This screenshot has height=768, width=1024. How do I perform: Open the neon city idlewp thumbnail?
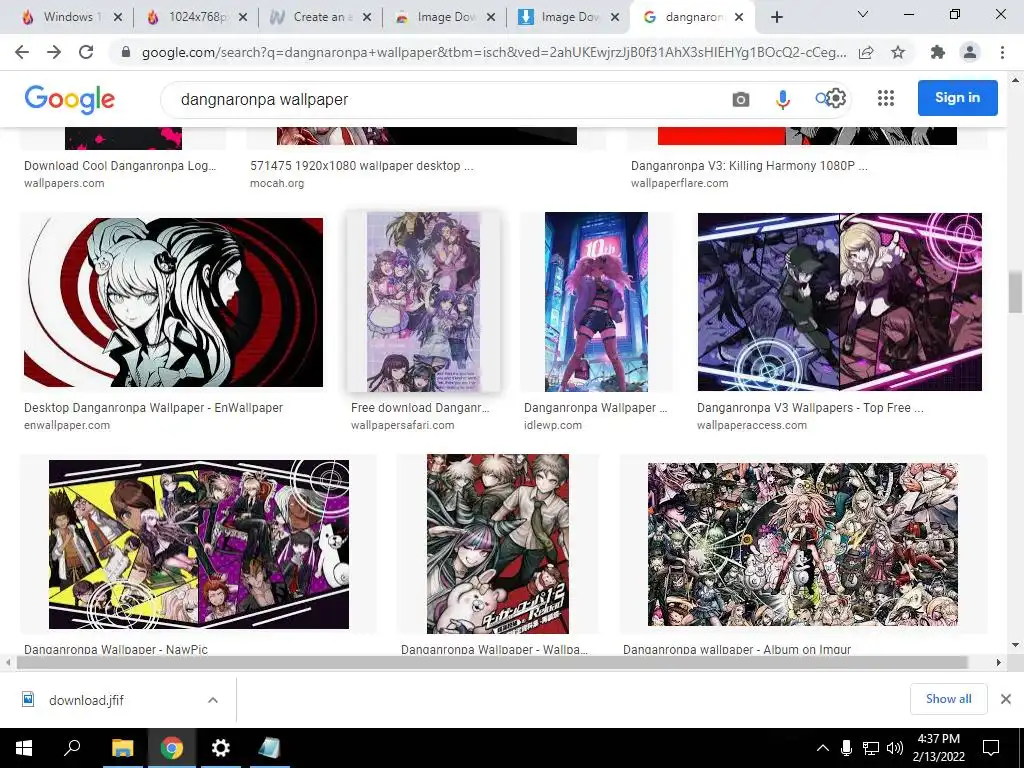pyautogui.click(x=596, y=301)
